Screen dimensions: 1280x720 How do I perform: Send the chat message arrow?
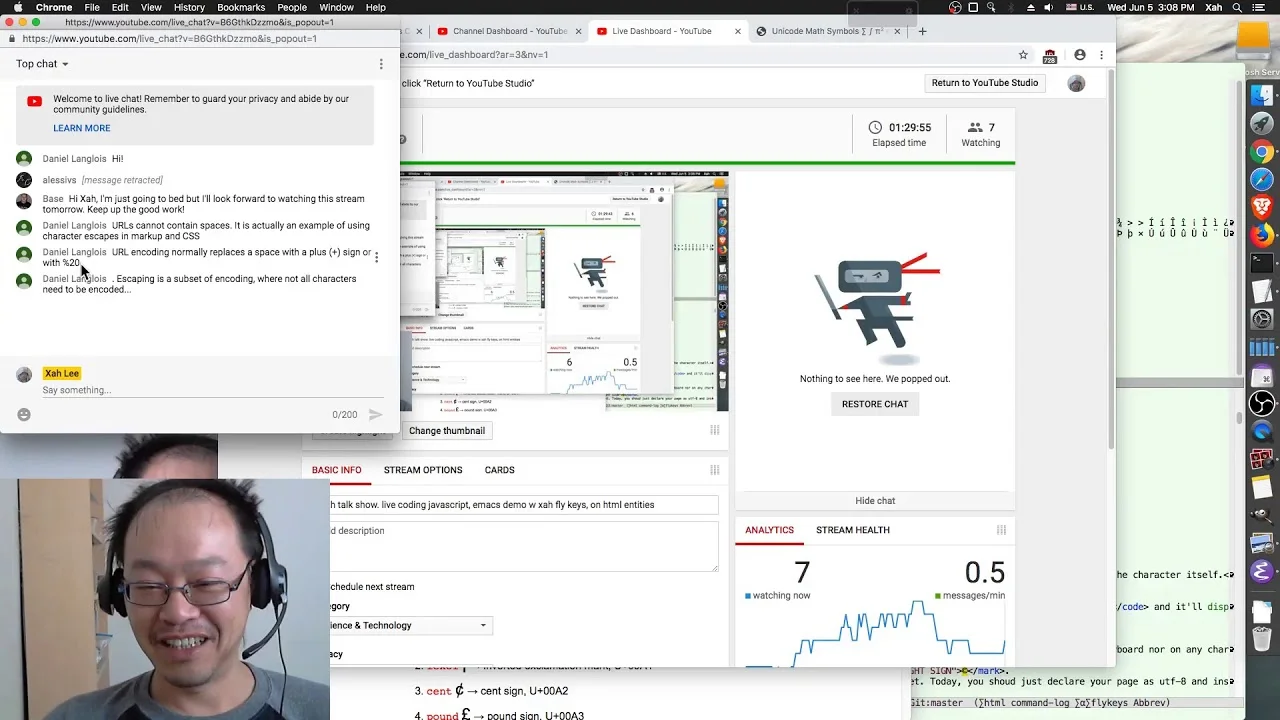click(375, 414)
